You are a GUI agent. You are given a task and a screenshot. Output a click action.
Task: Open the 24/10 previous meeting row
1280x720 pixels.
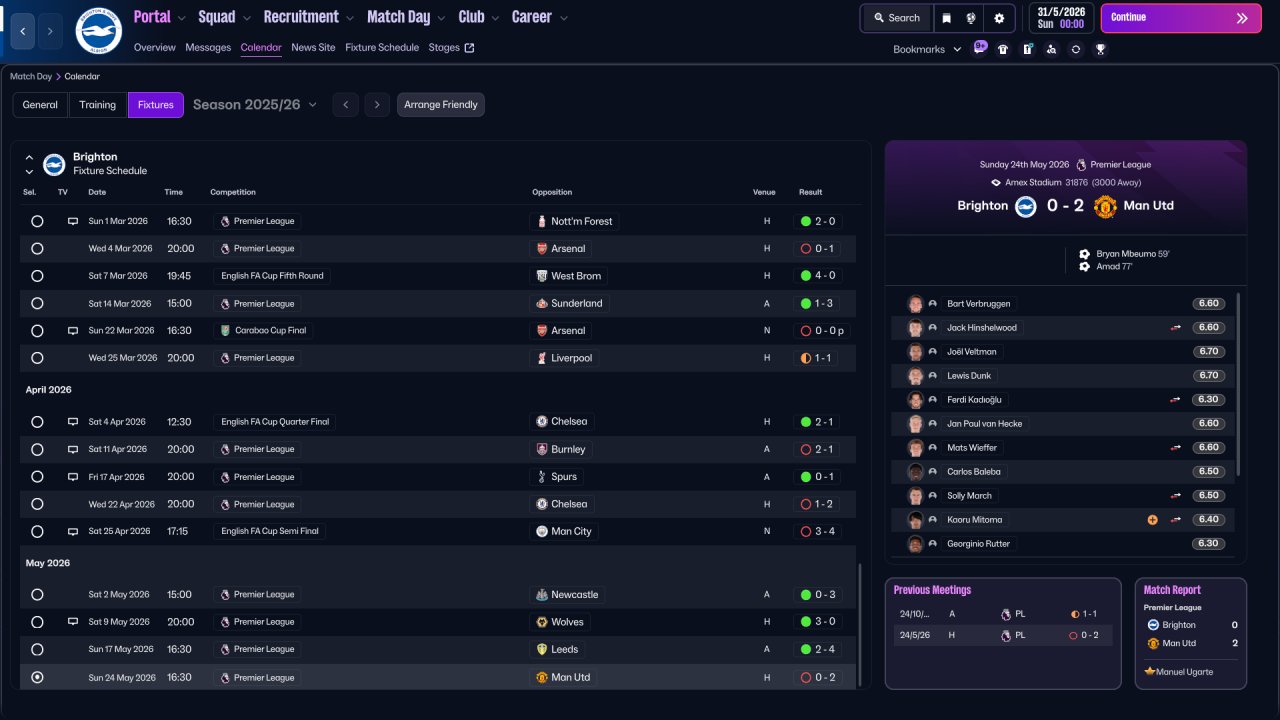1002,614
